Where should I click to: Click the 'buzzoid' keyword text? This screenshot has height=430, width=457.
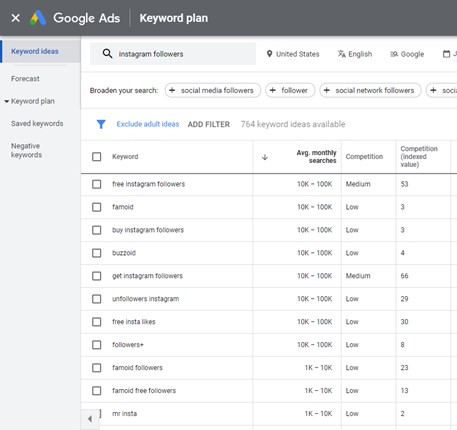pyautogui.click(x=124, y=253)
